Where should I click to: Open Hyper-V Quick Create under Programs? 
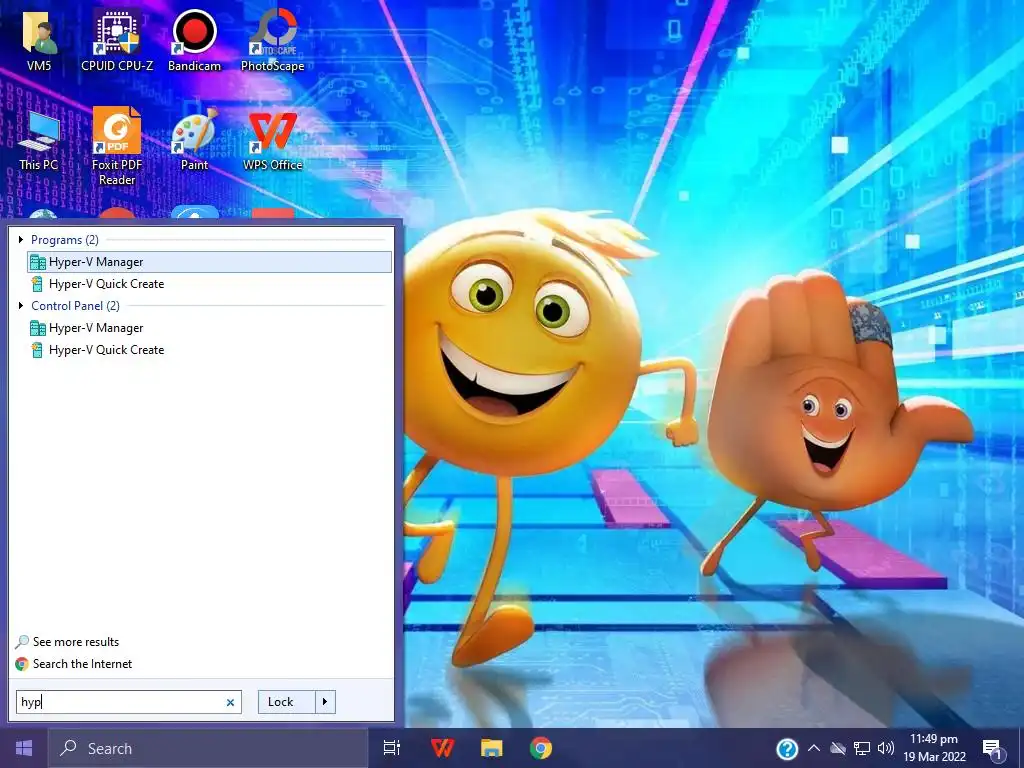click(210, 284)
